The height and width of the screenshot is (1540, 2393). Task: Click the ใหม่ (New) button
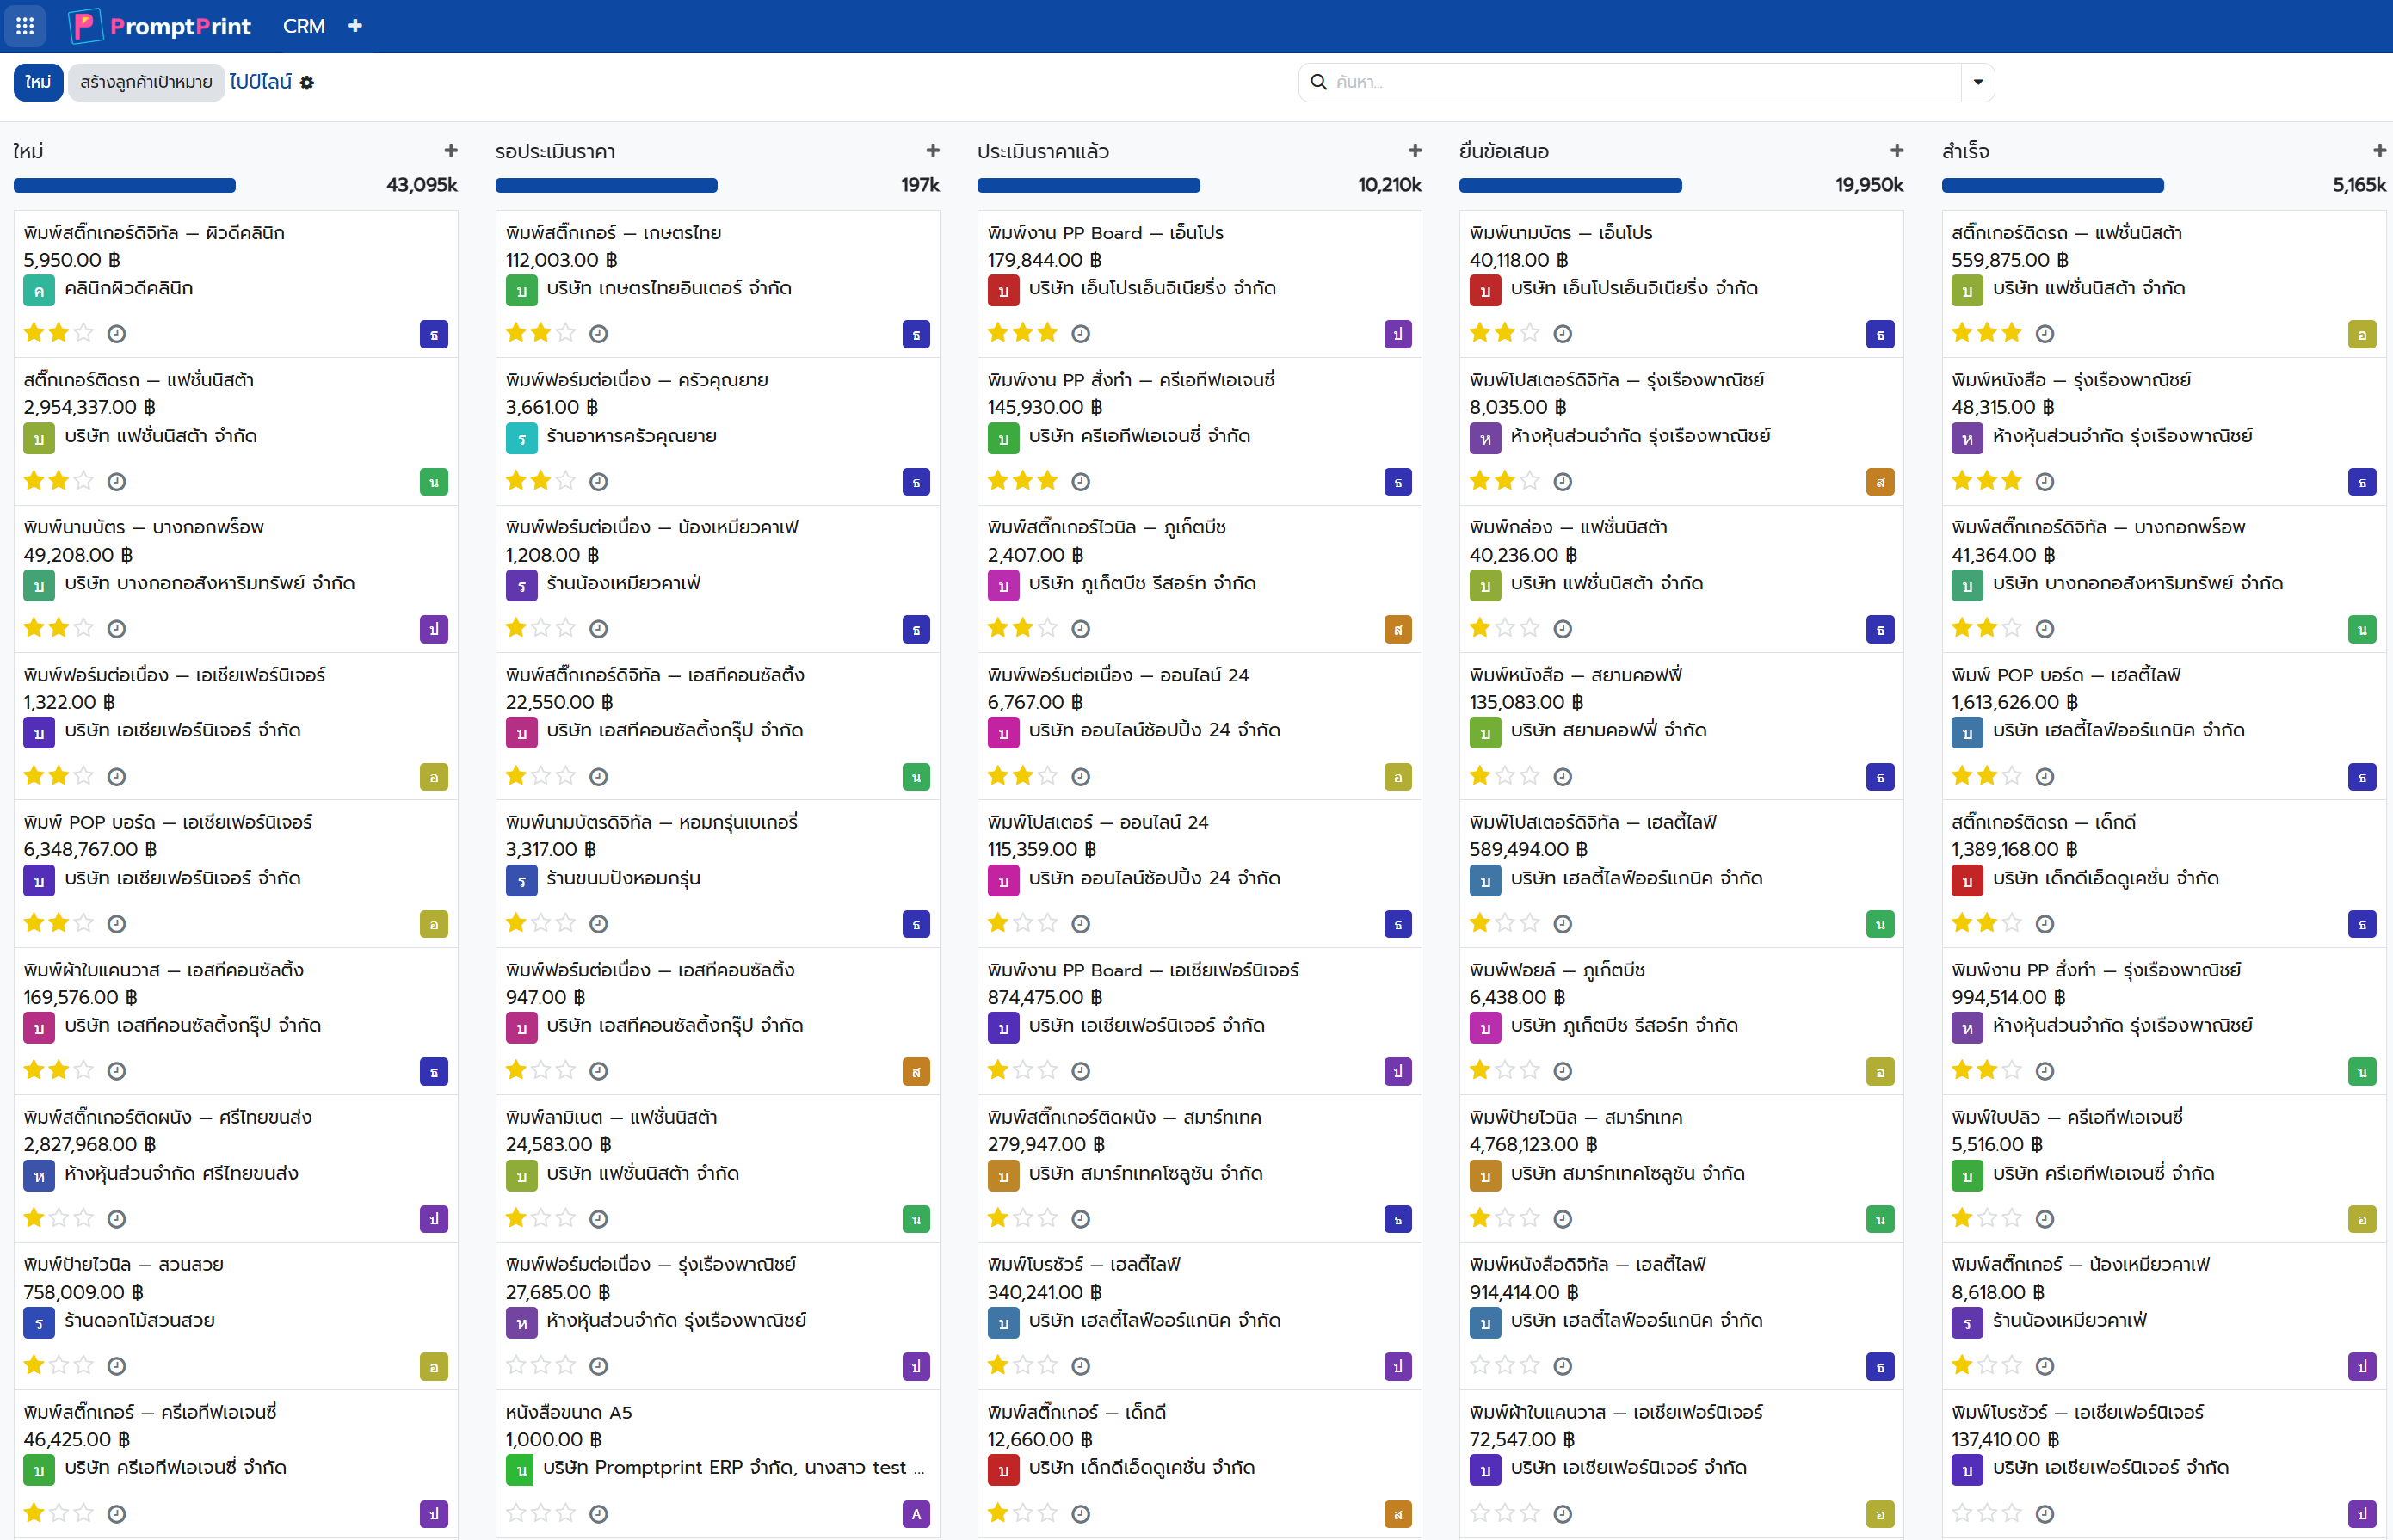point(38,82)
